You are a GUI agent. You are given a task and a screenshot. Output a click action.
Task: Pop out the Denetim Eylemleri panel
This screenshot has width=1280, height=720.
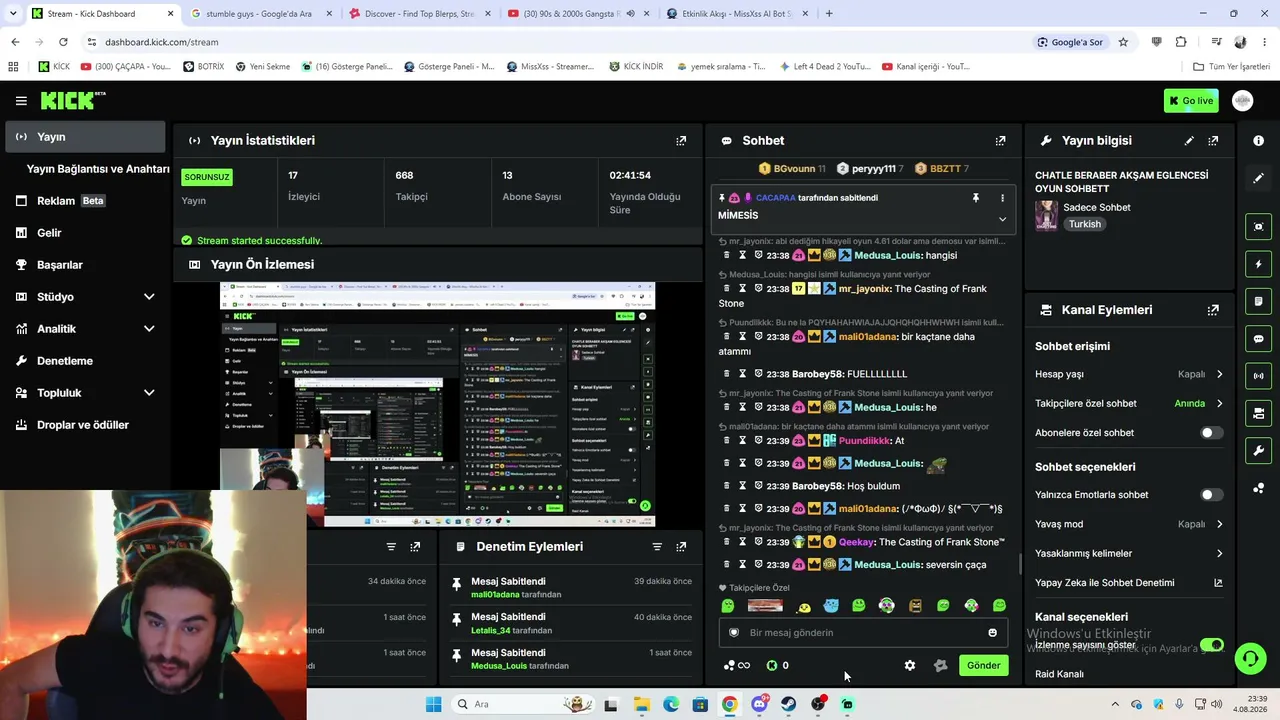point(681,547)
